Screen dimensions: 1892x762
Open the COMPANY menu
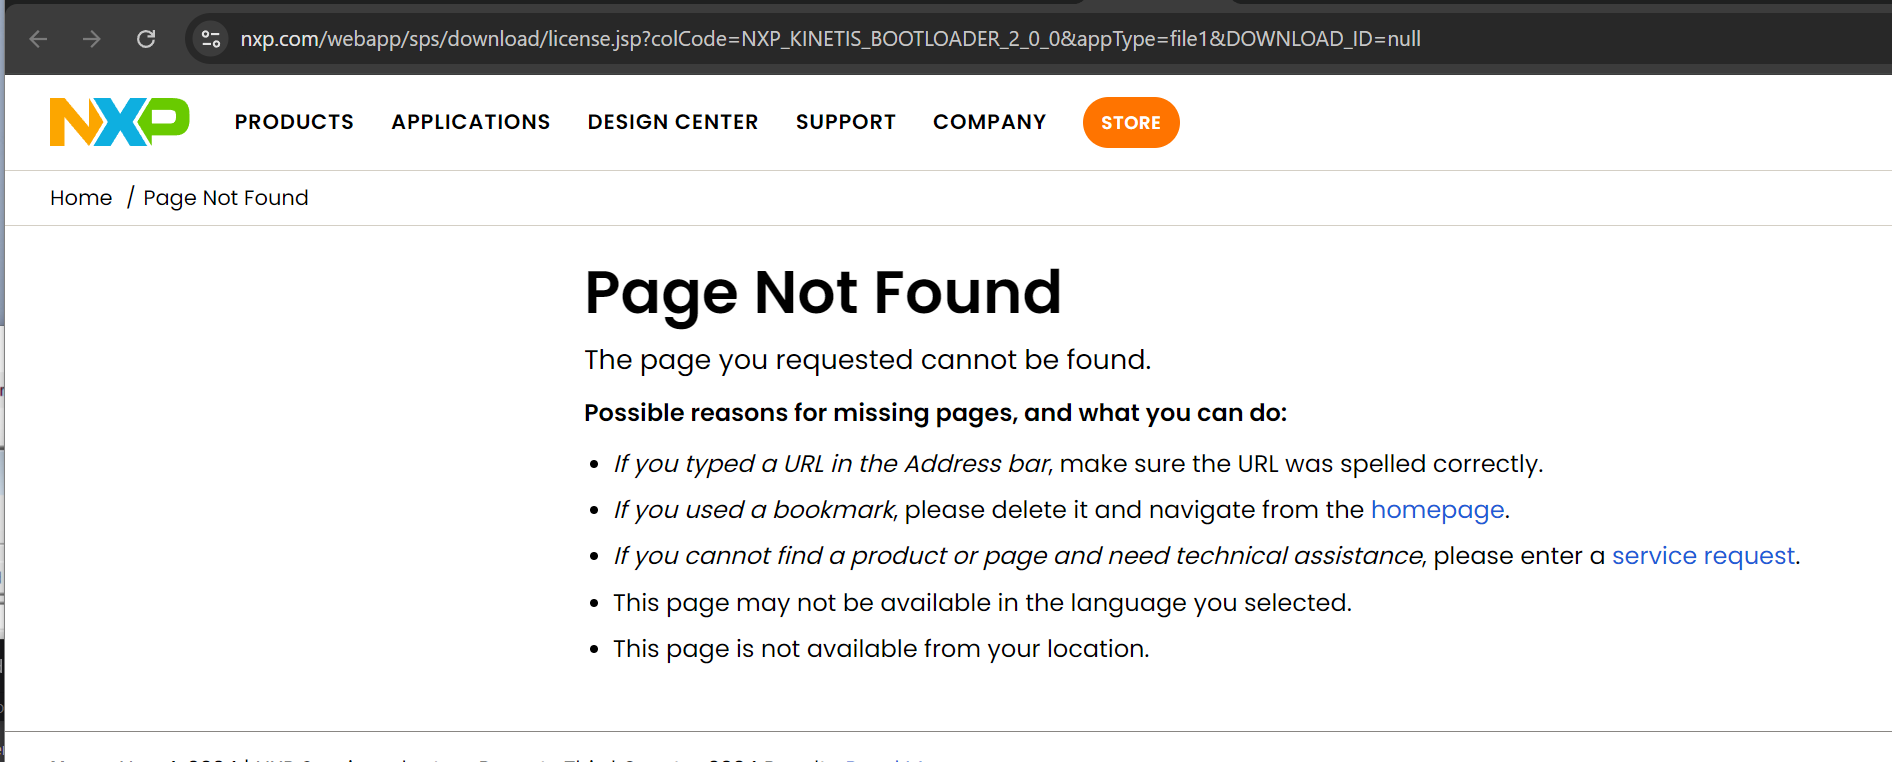click(989, 122)
